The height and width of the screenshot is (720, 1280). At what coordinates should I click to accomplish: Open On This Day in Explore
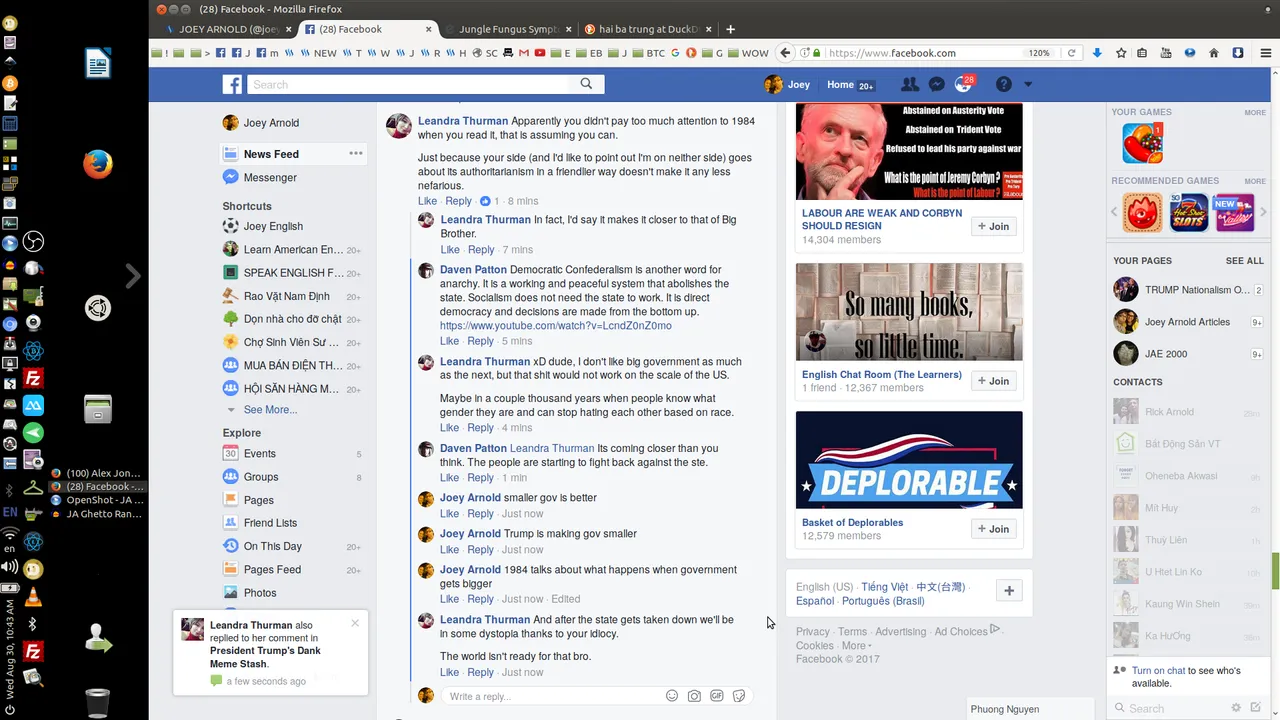pos(272,546)
